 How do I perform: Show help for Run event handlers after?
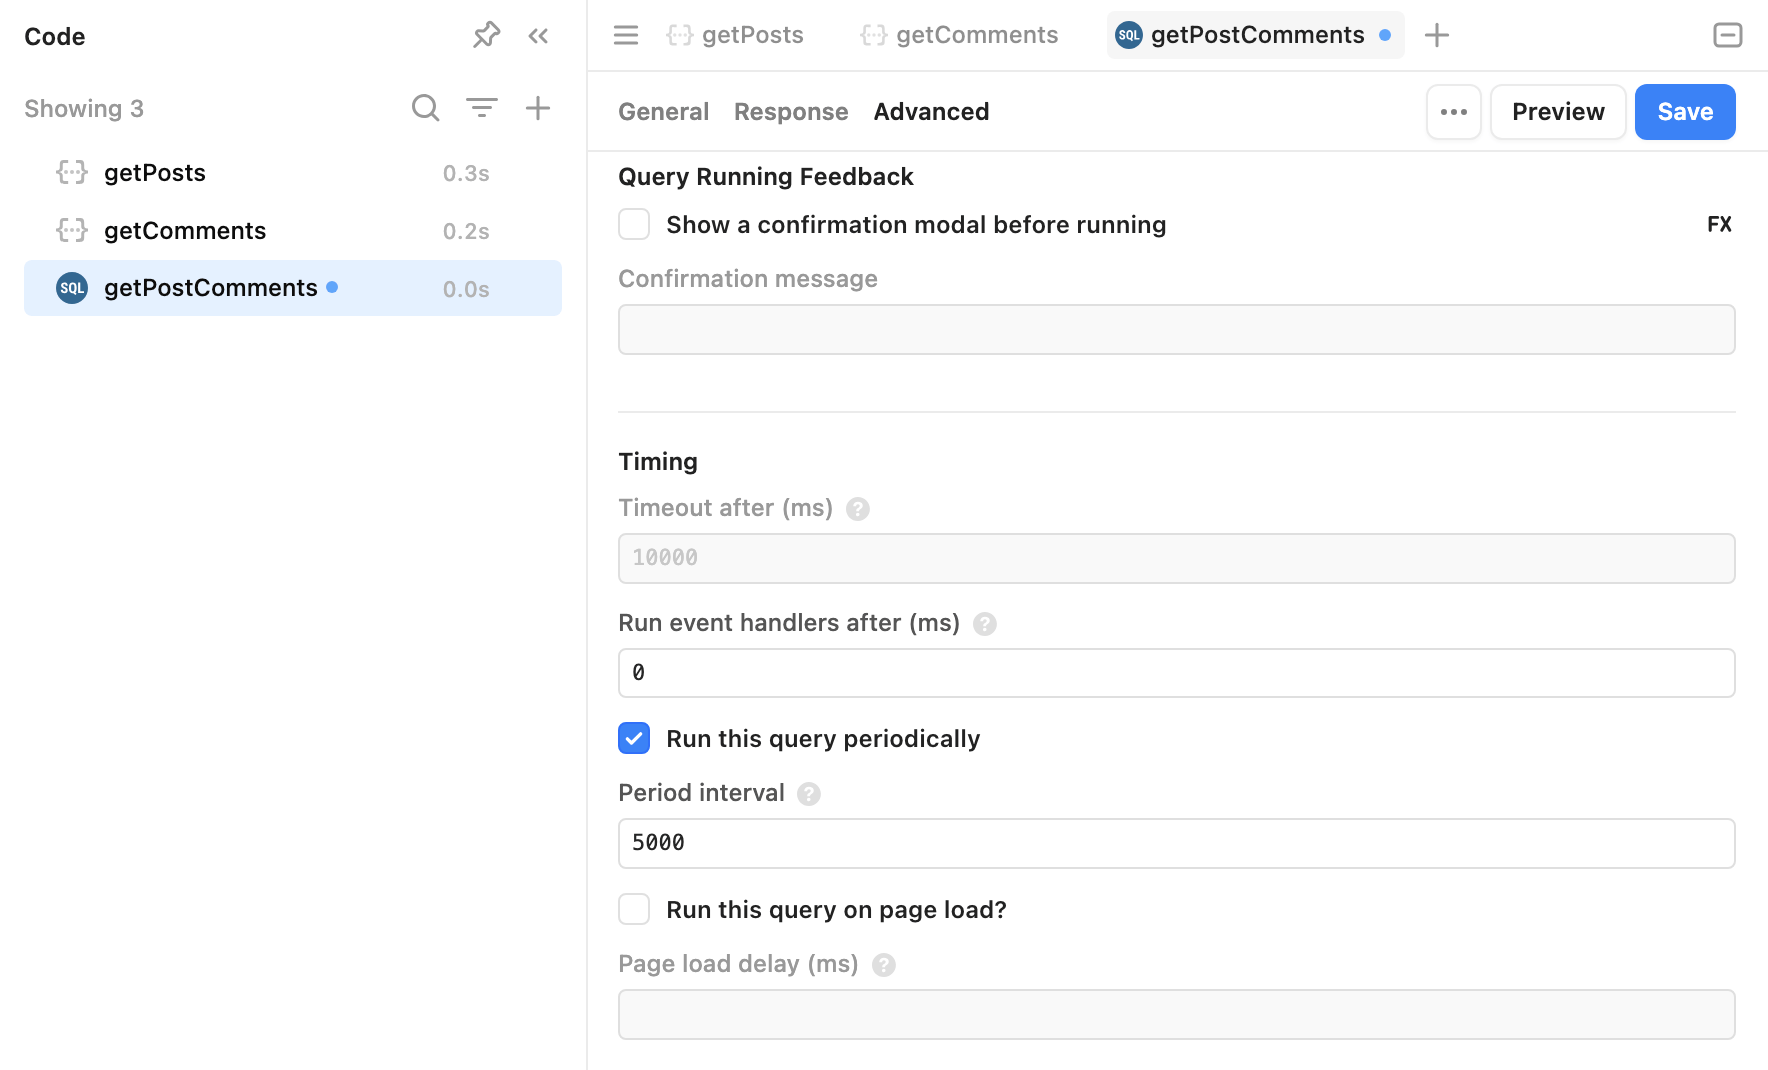(x=985, y=624)
